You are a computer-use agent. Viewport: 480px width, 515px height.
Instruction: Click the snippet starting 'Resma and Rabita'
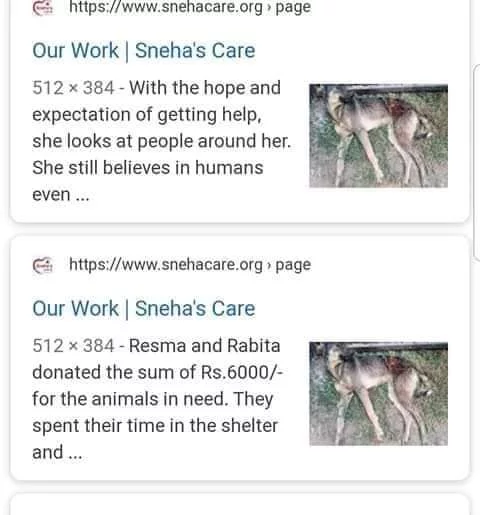(158, 399)
